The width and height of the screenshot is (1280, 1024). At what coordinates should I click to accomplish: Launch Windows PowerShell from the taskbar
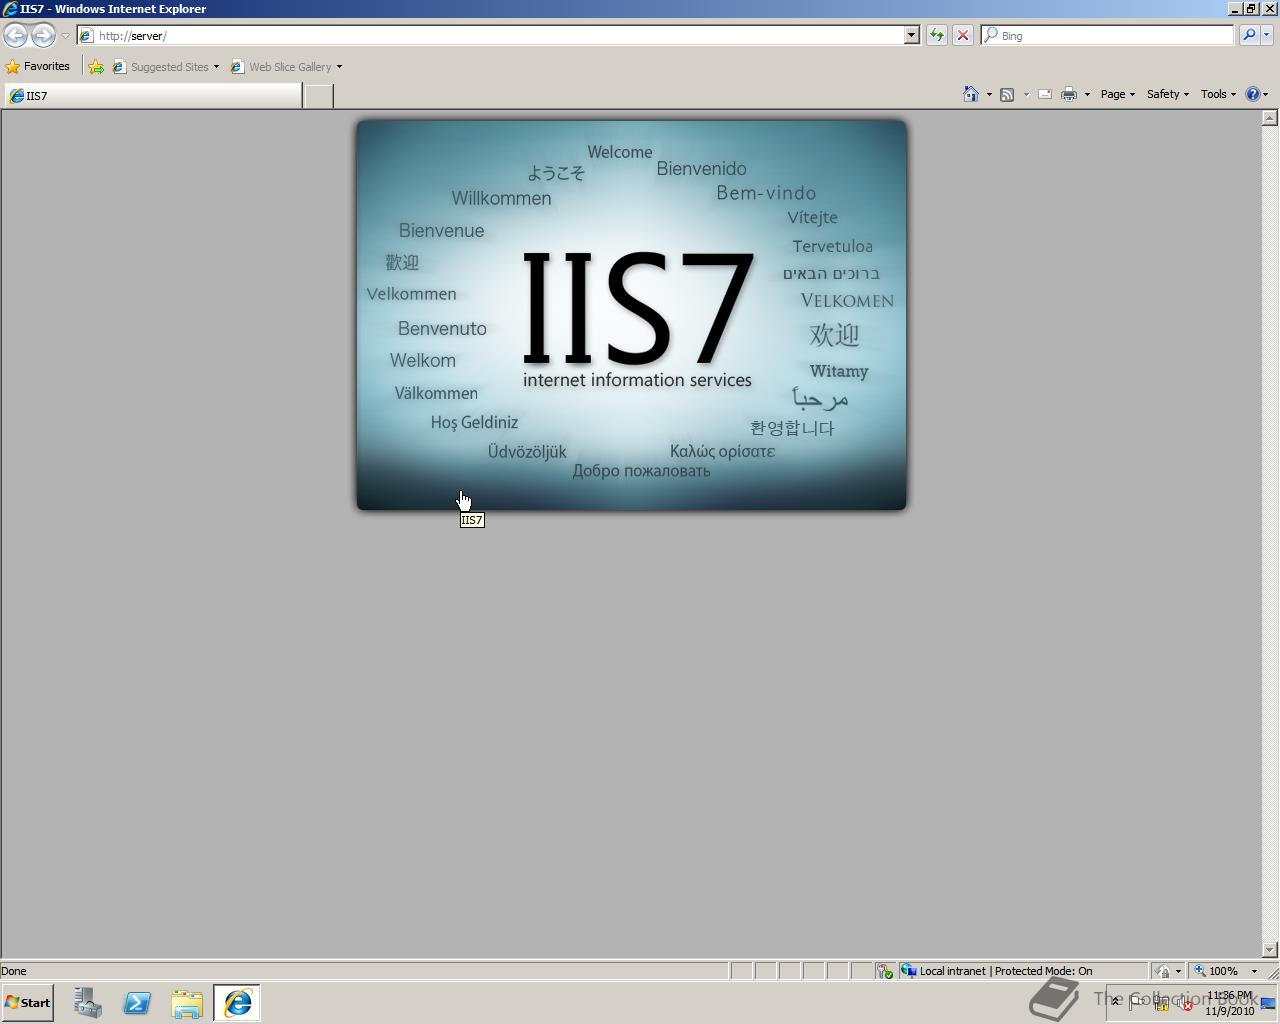pos(137,1003)
